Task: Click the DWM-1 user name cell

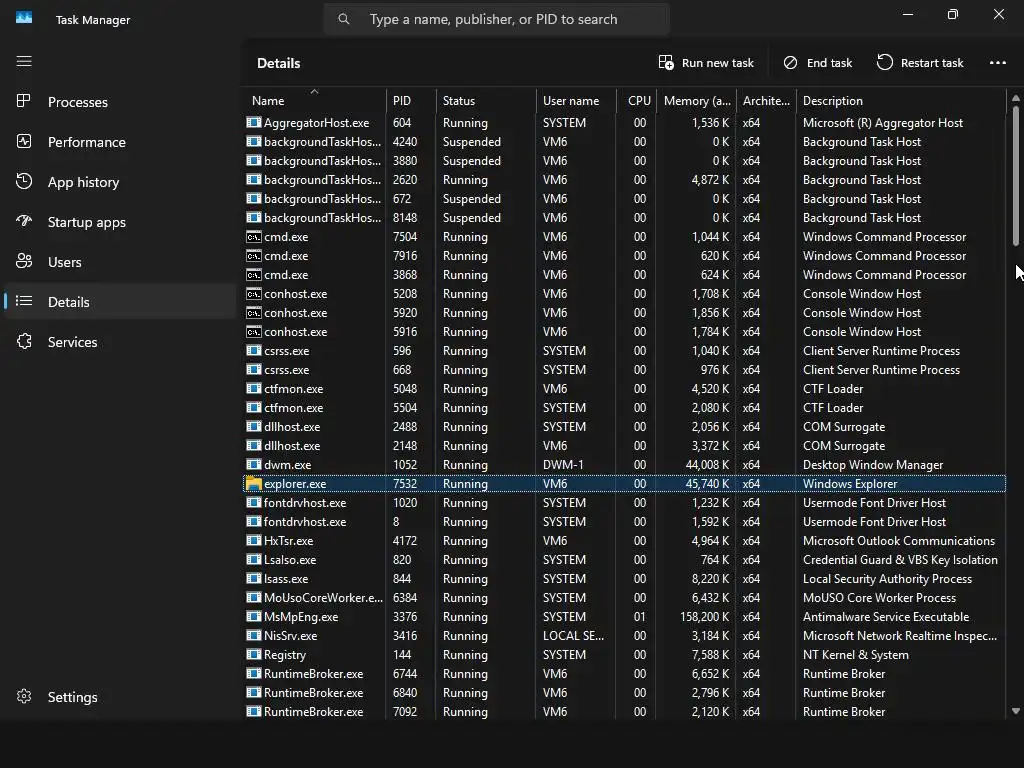Action: [563, 465]
